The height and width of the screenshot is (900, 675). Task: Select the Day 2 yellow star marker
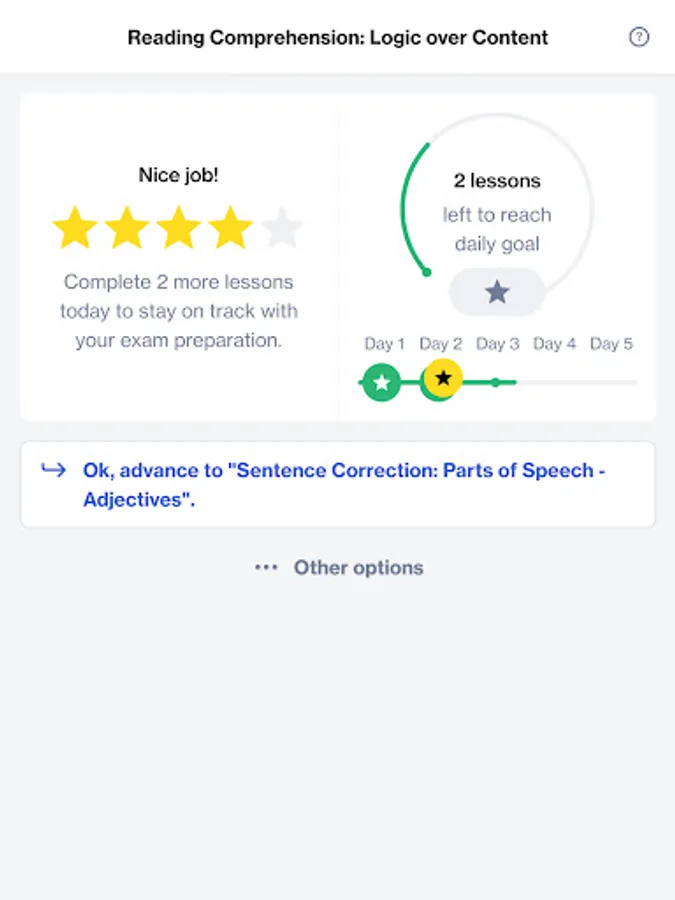pyautogui.click(x=443, y=378)
